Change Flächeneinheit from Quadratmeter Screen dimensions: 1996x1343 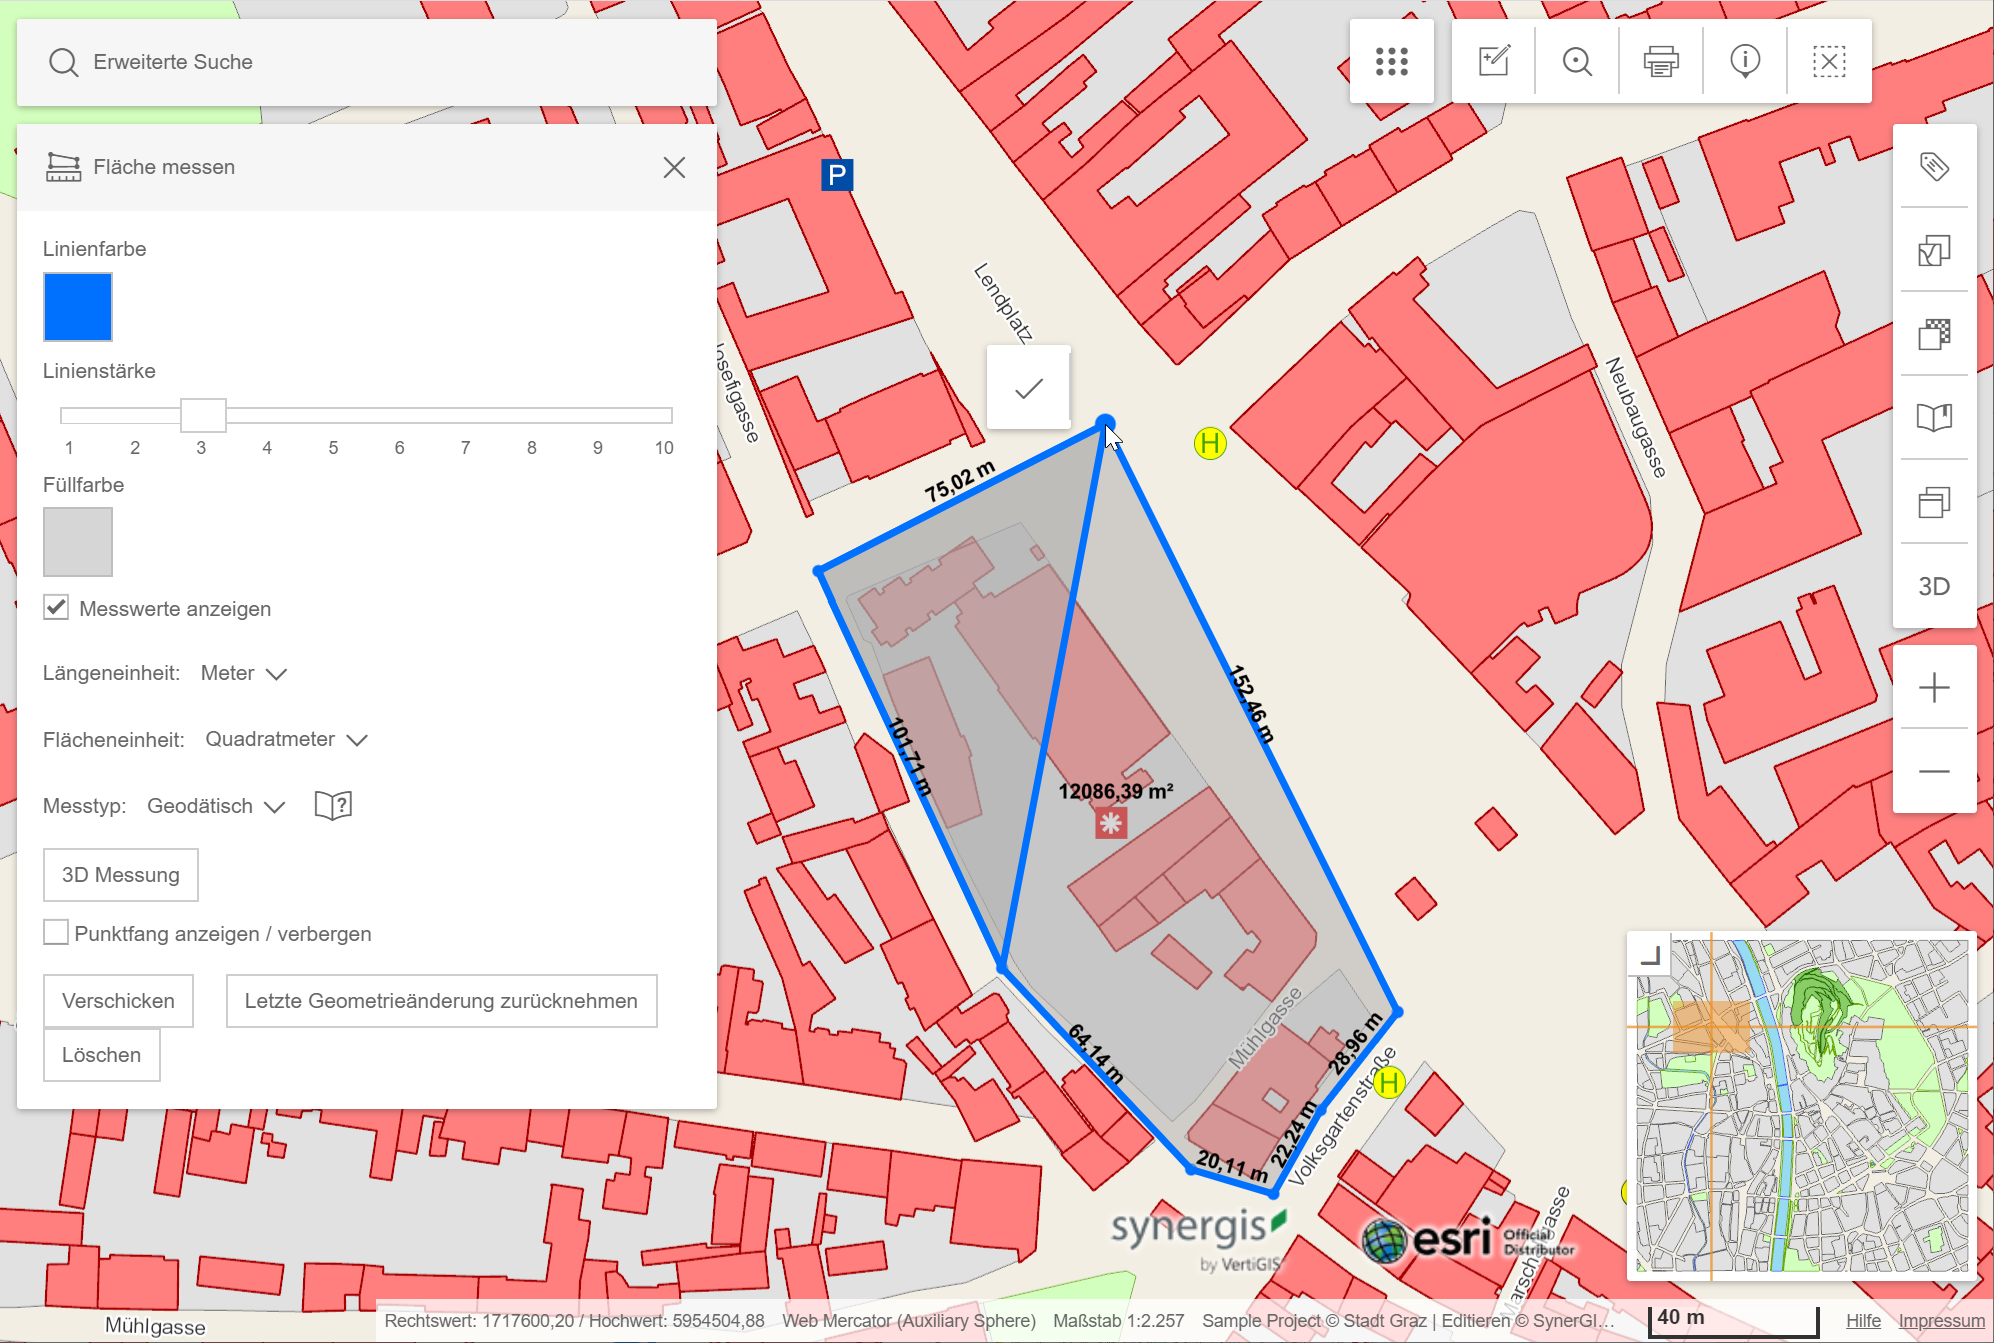[x=286, y=739]
